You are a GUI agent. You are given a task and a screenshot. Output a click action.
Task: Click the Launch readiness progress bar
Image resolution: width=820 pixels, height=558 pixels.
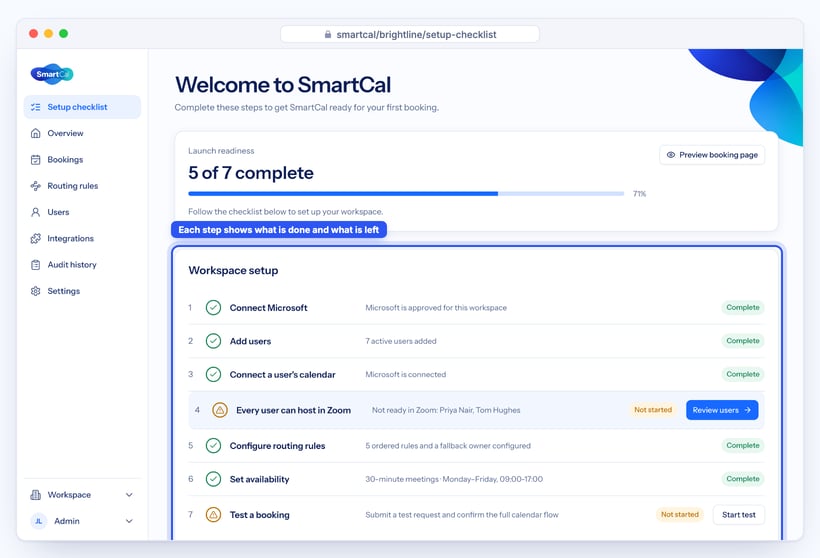coord(406,193)
